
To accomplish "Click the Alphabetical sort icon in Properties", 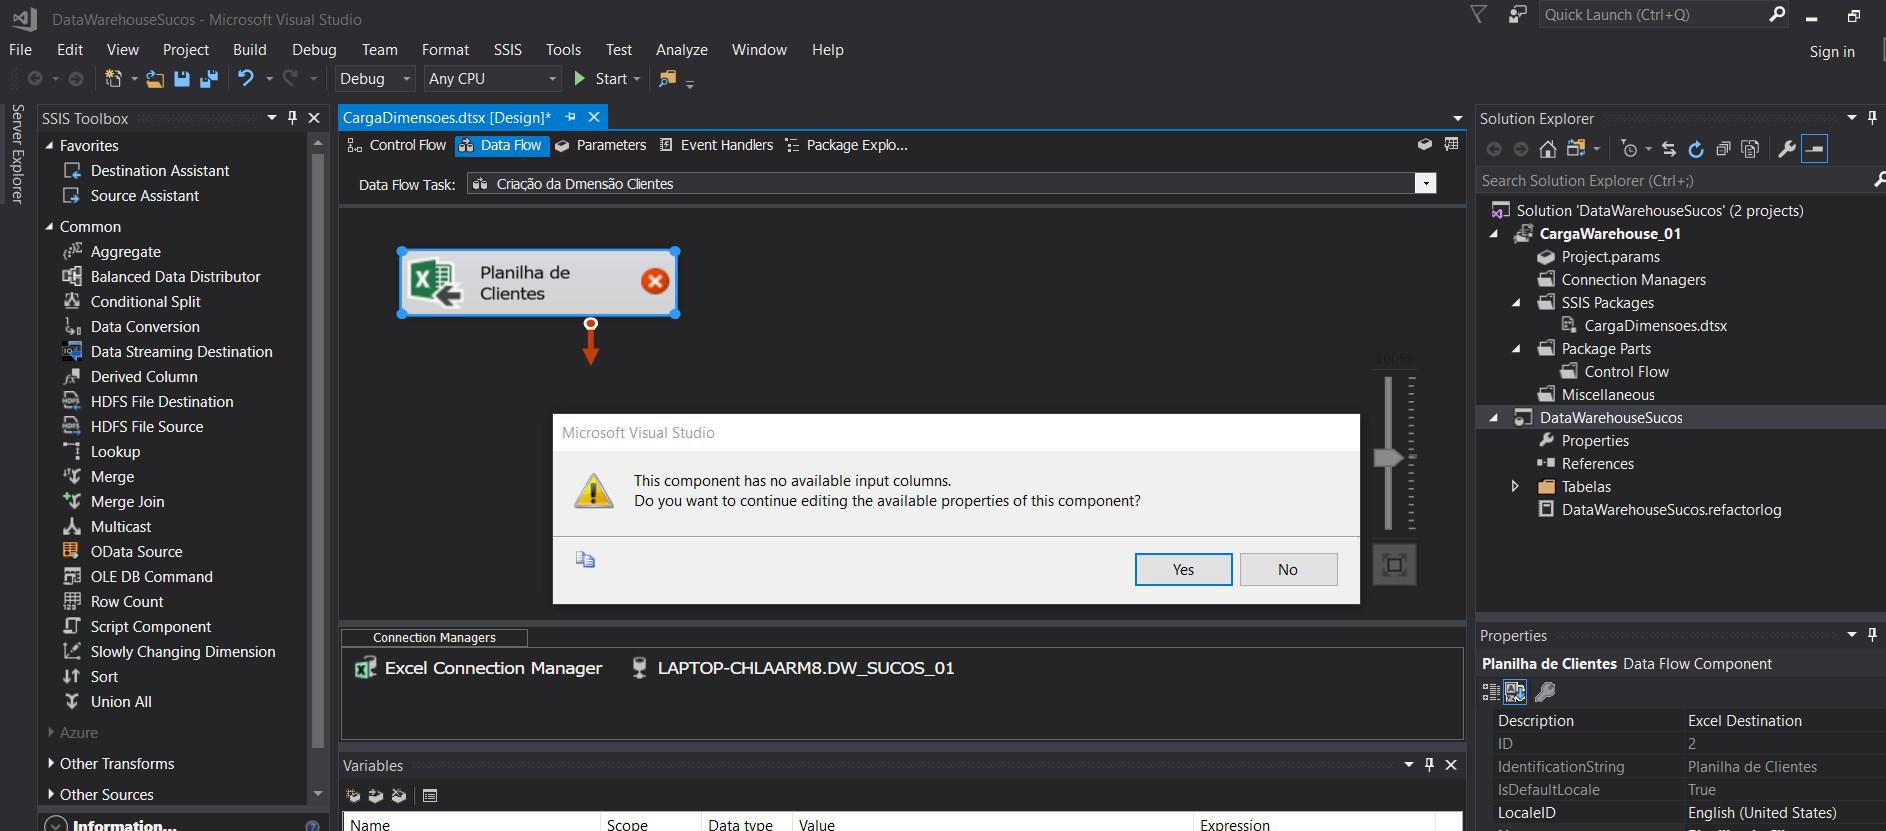I will [x=1515, y=691].
